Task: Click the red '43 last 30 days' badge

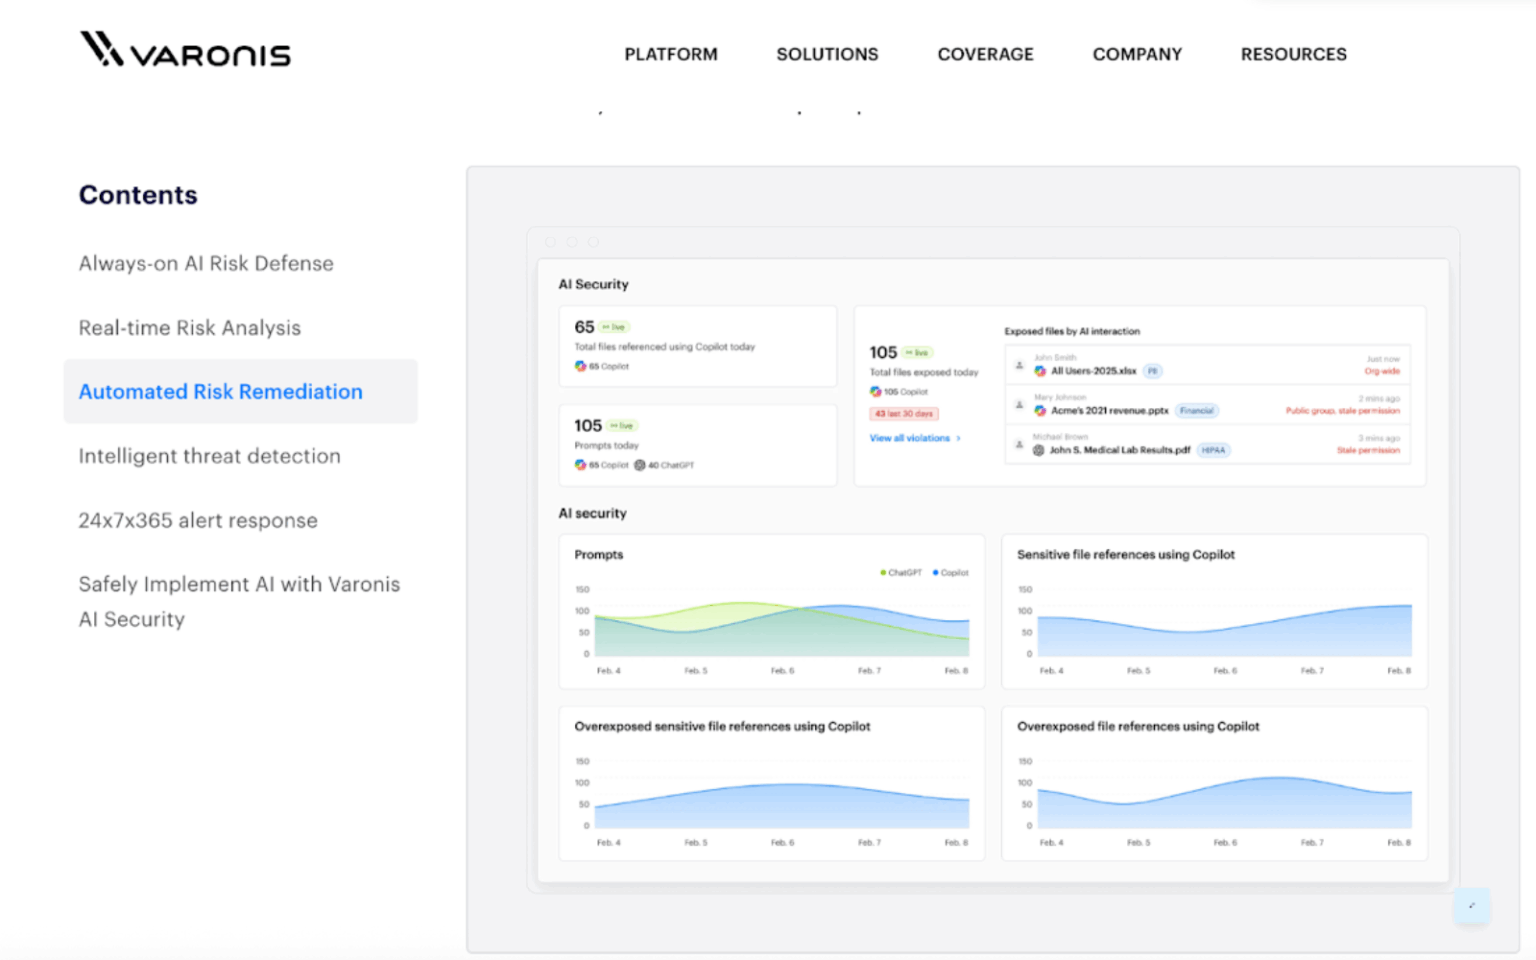Action: pos(904,413)
